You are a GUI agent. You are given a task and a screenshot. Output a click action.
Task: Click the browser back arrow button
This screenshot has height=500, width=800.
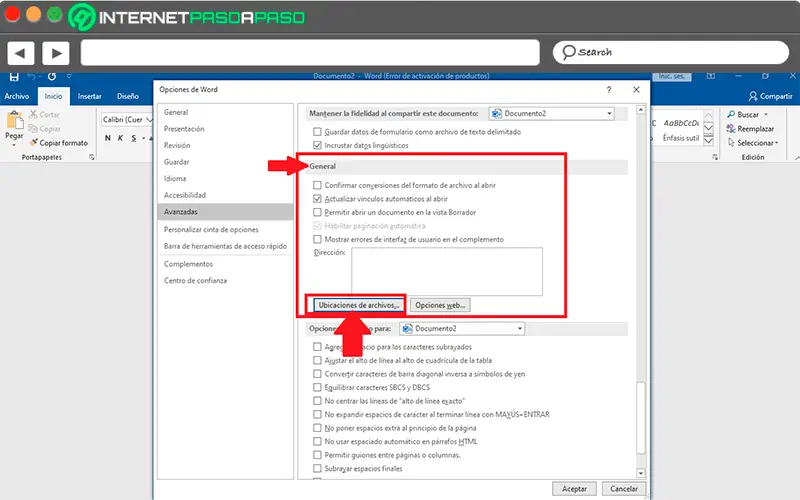pyautogui.click(x=21, y=53)
